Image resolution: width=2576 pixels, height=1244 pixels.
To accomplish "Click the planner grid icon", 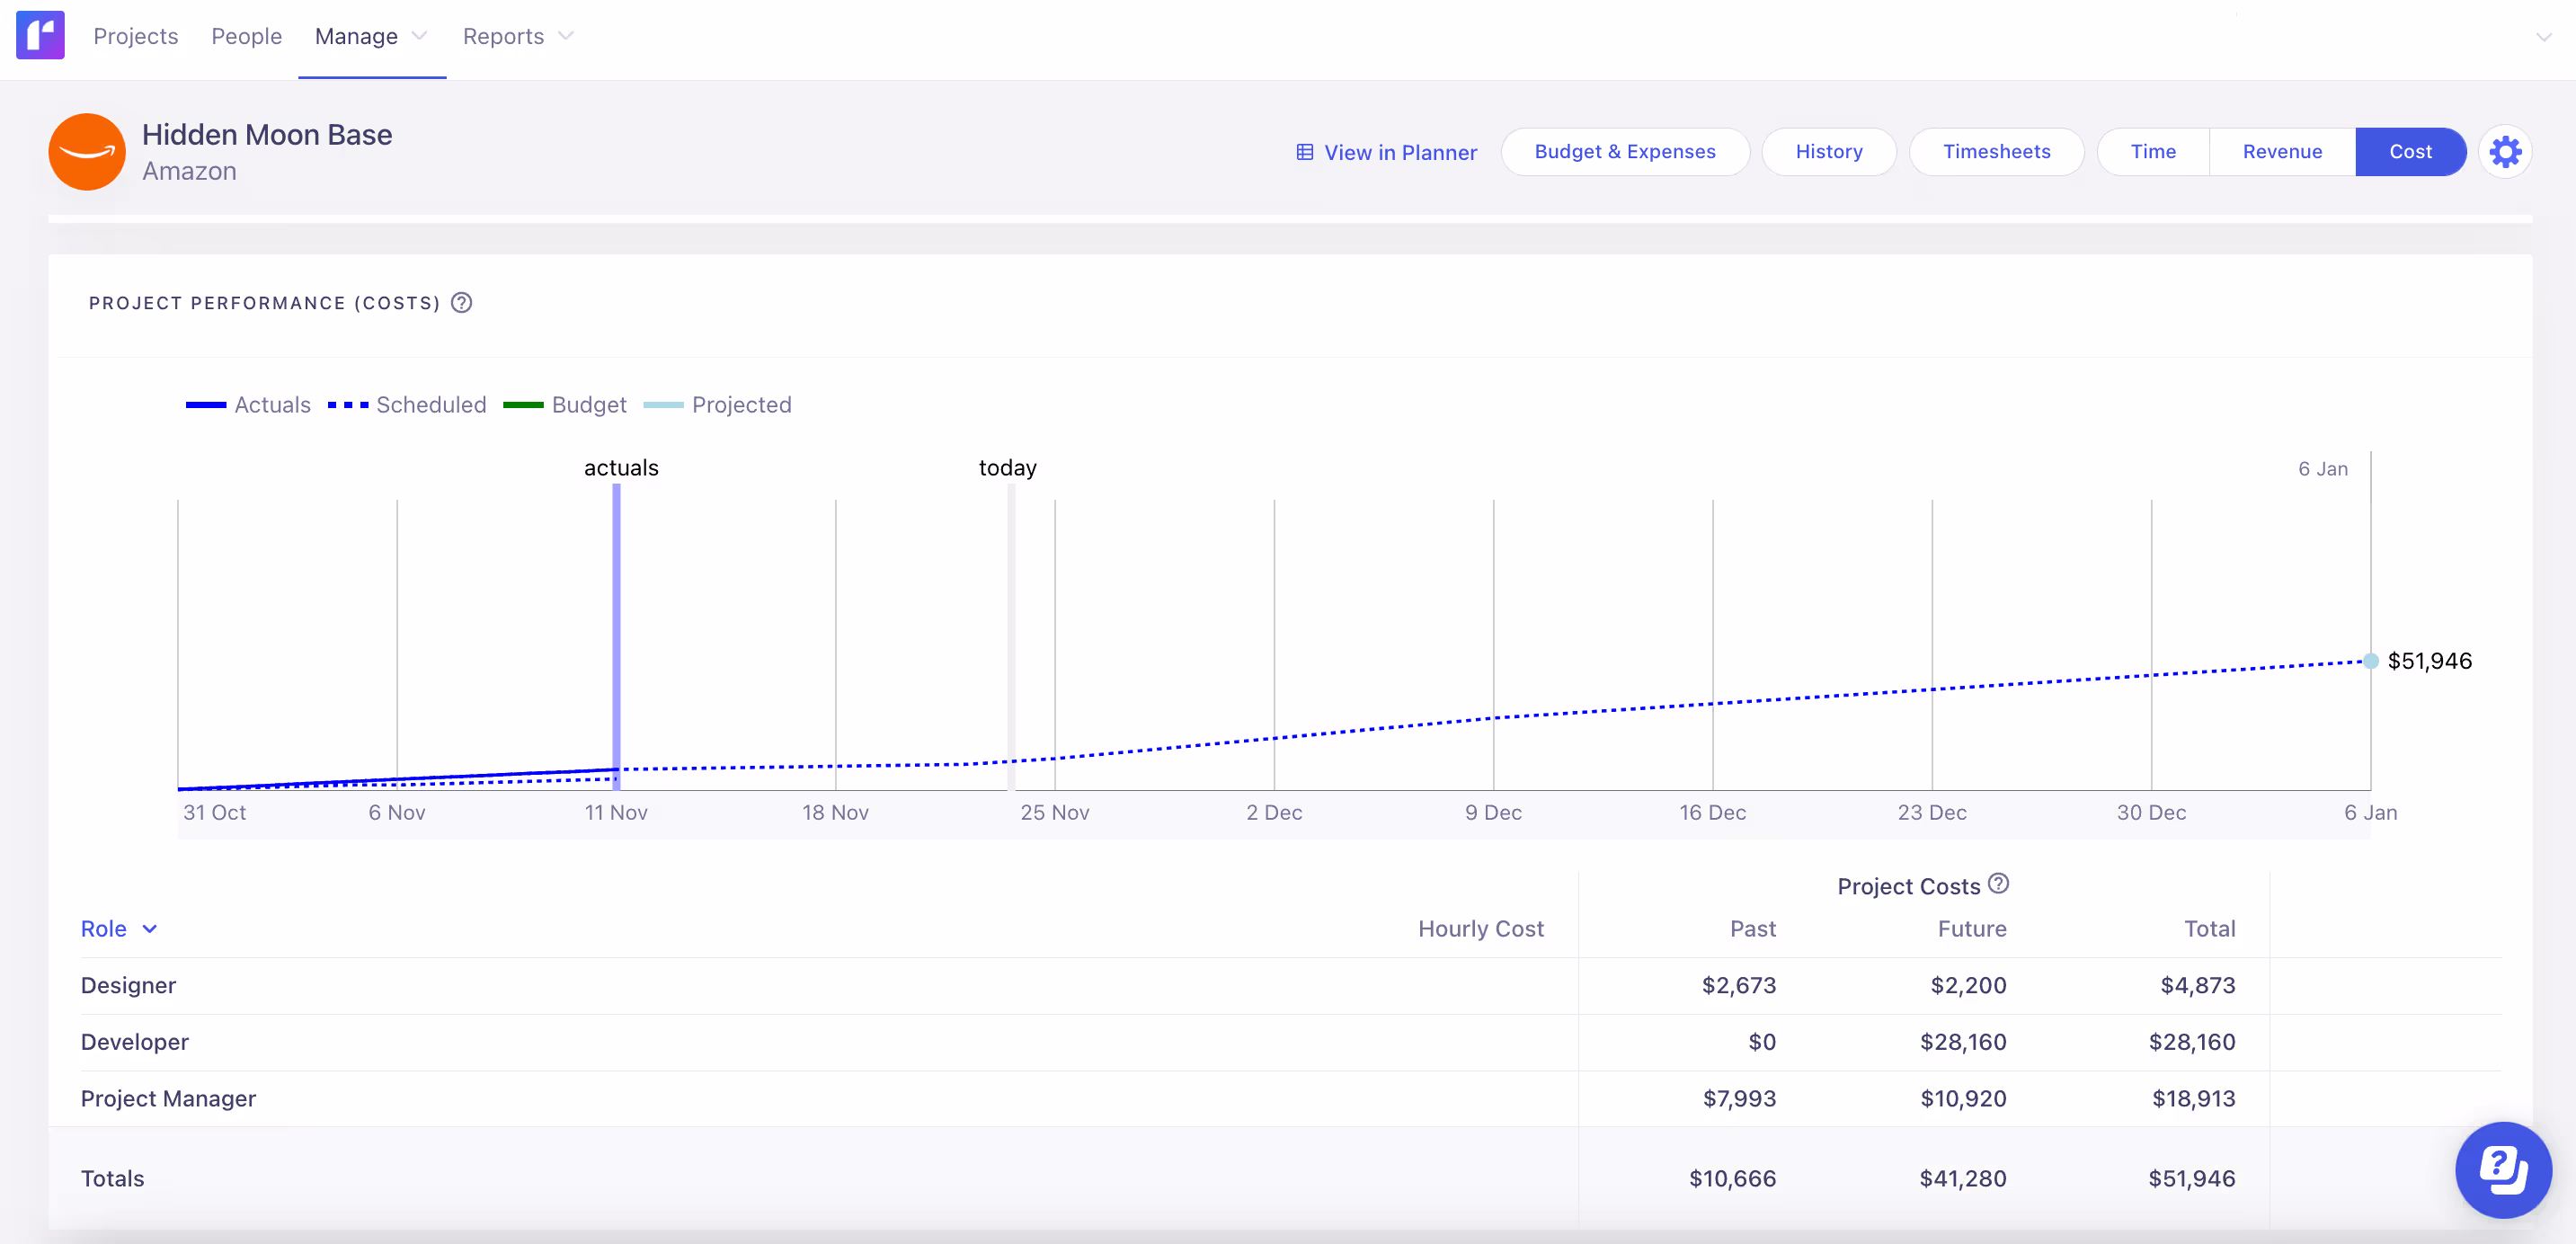I will (1305, 152).
